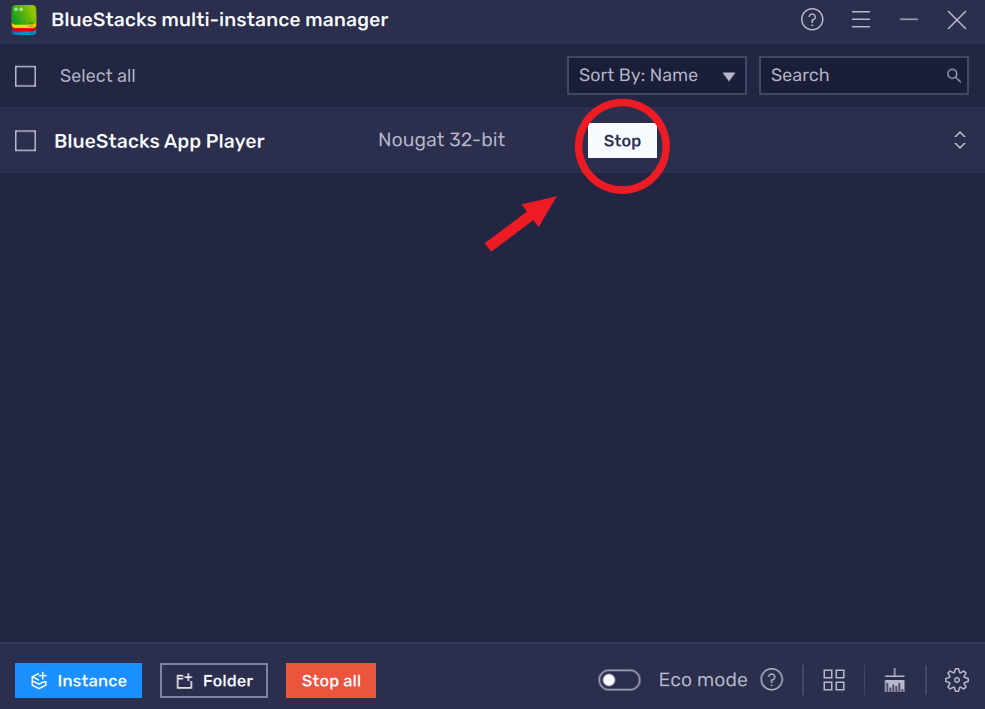Open the Sort By: Name dropdown
This screenshot has height=709, width=985.
656,75
